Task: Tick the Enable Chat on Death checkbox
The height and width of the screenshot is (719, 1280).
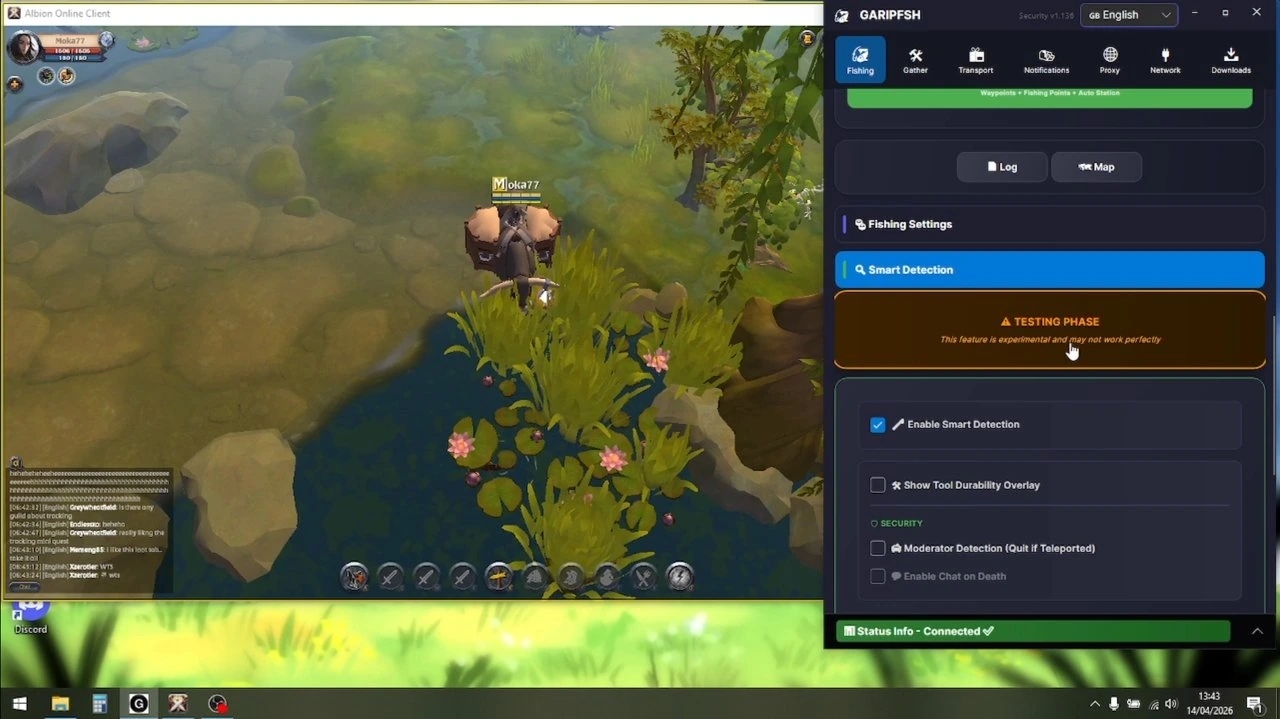Action: tap(878, 576)
